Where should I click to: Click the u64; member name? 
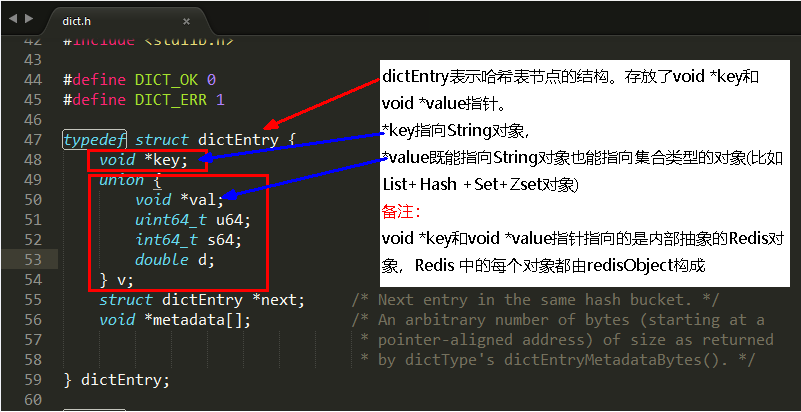(234, 220)
